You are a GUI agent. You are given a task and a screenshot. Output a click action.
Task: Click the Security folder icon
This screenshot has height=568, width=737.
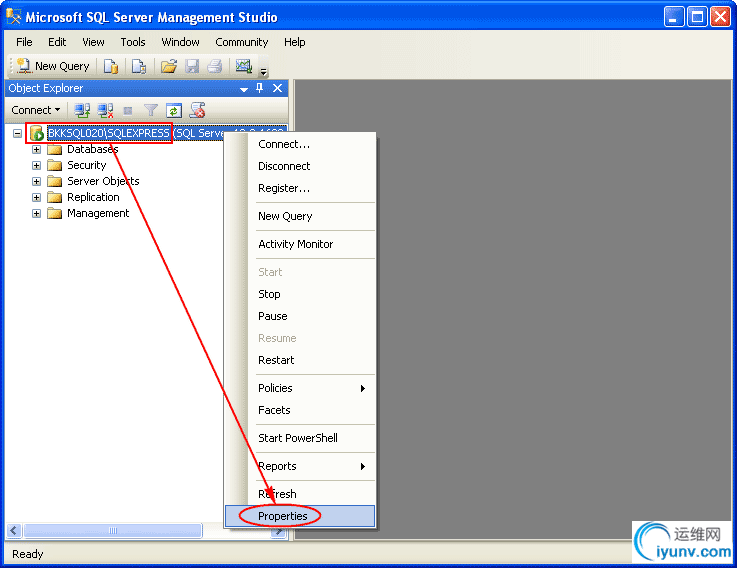pyautogui.click(x=55, y=166)
